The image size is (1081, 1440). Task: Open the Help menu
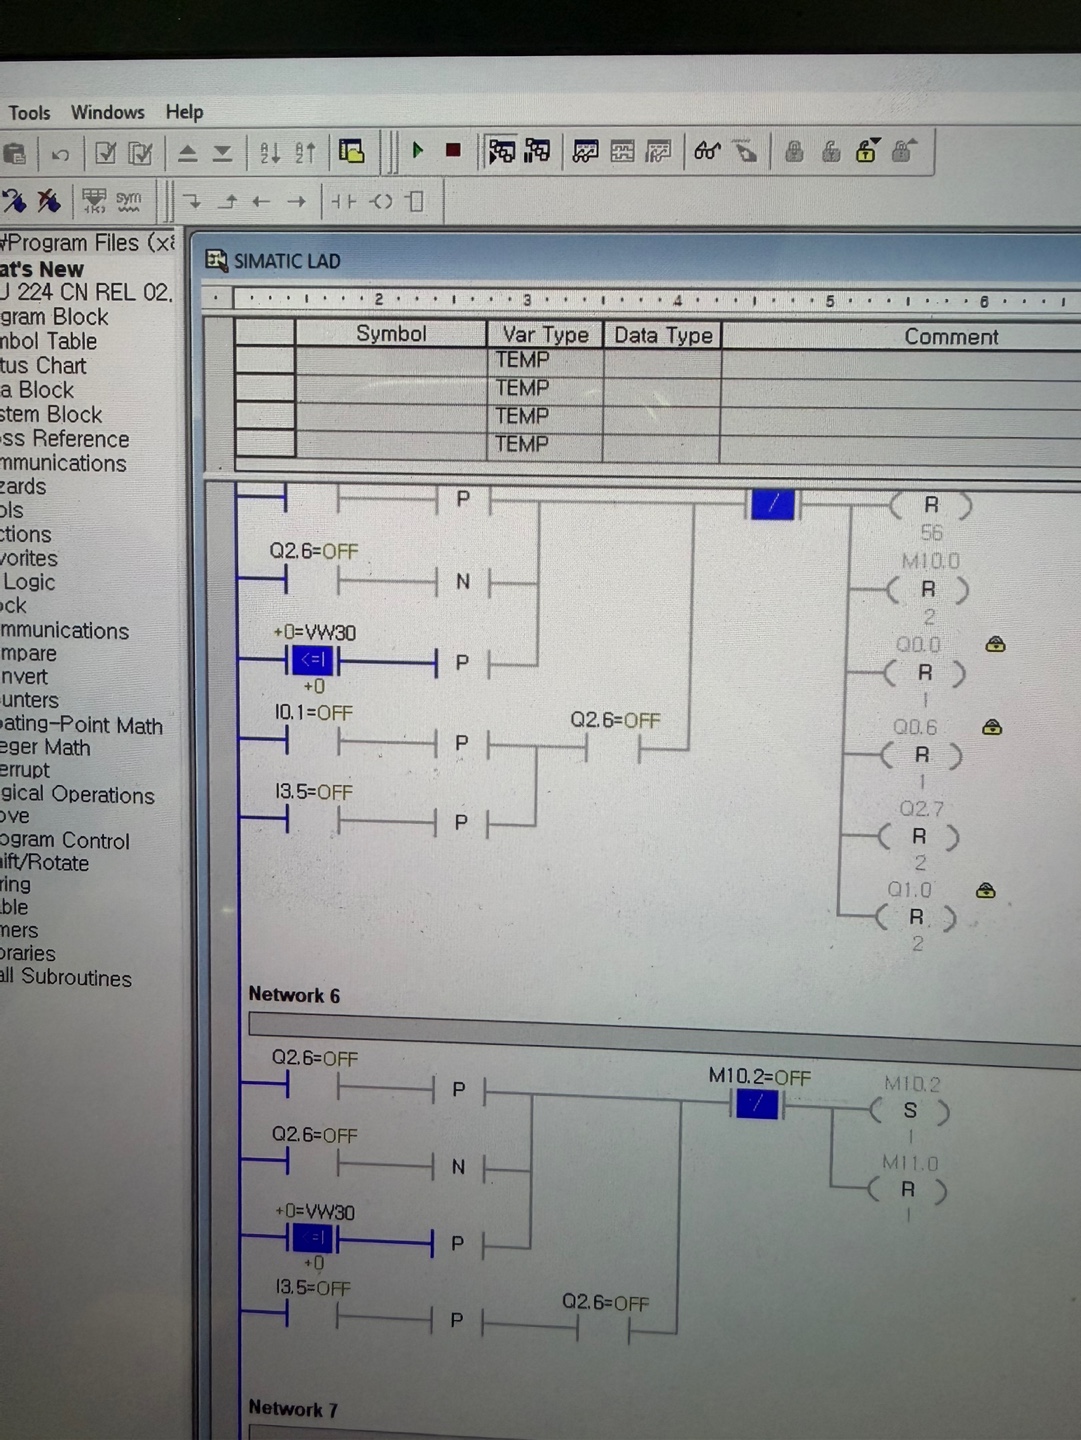tap(184, 112)
